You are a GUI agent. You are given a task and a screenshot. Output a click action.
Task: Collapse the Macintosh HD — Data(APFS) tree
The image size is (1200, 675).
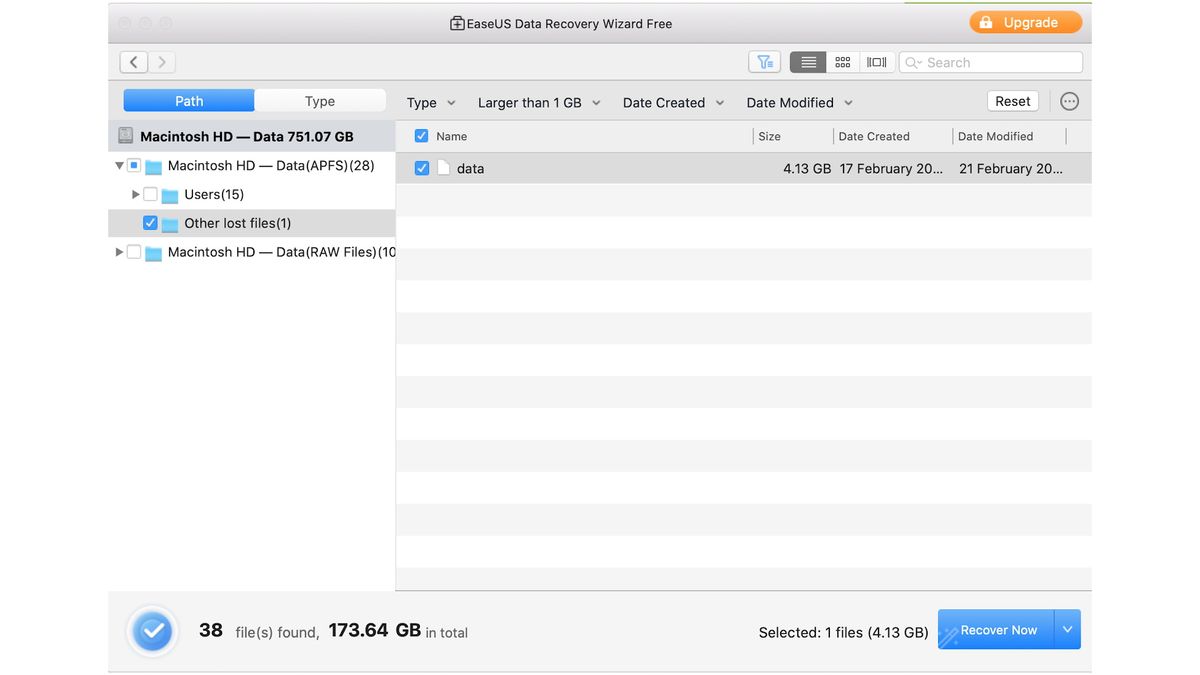click(118, 165)
